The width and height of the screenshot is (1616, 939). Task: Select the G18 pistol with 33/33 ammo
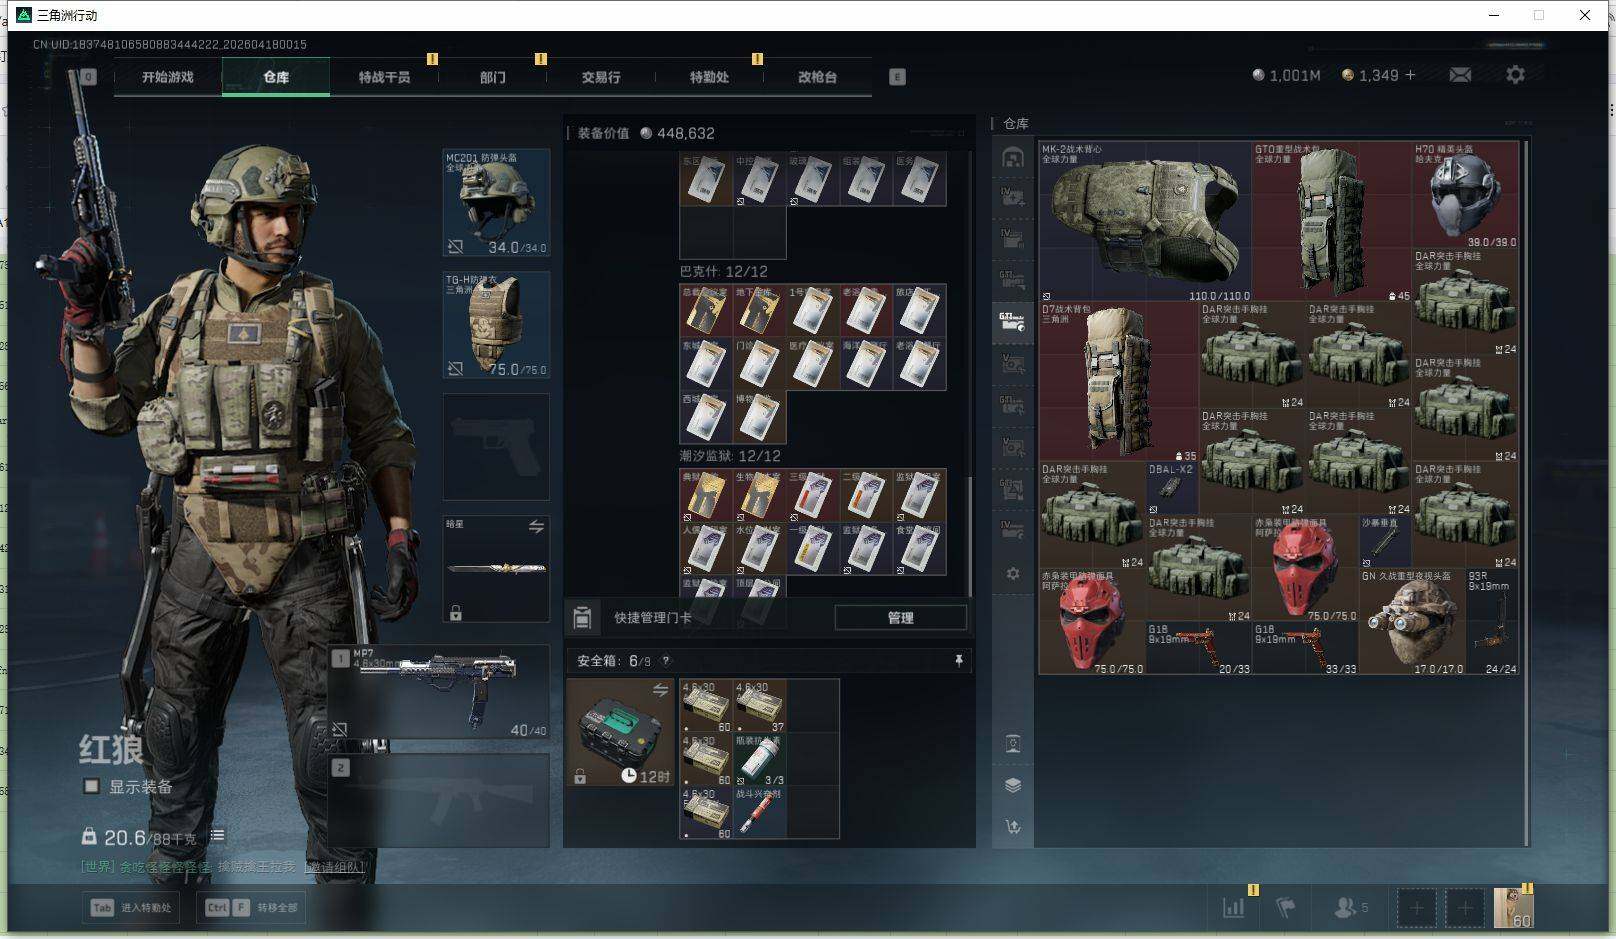coord(1305,648)
